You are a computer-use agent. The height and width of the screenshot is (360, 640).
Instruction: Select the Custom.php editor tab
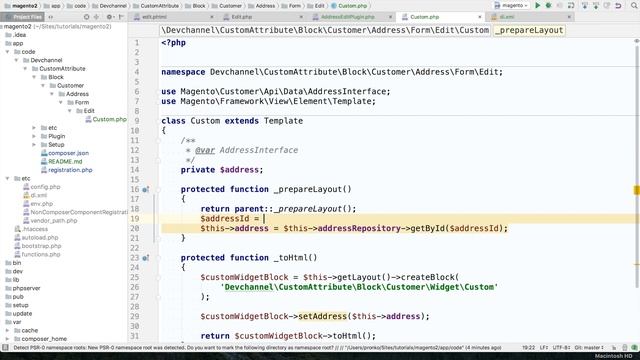[x=424, y=17]
